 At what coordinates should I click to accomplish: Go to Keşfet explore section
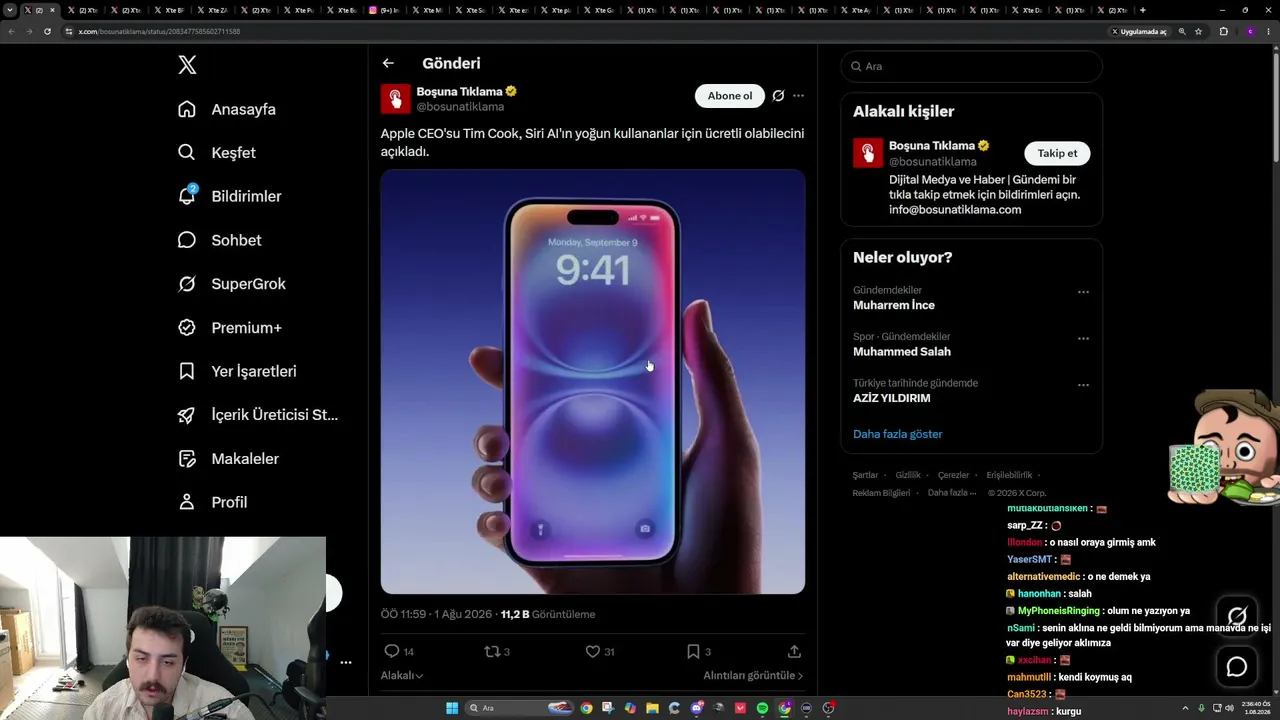click(x=217, y=153)
